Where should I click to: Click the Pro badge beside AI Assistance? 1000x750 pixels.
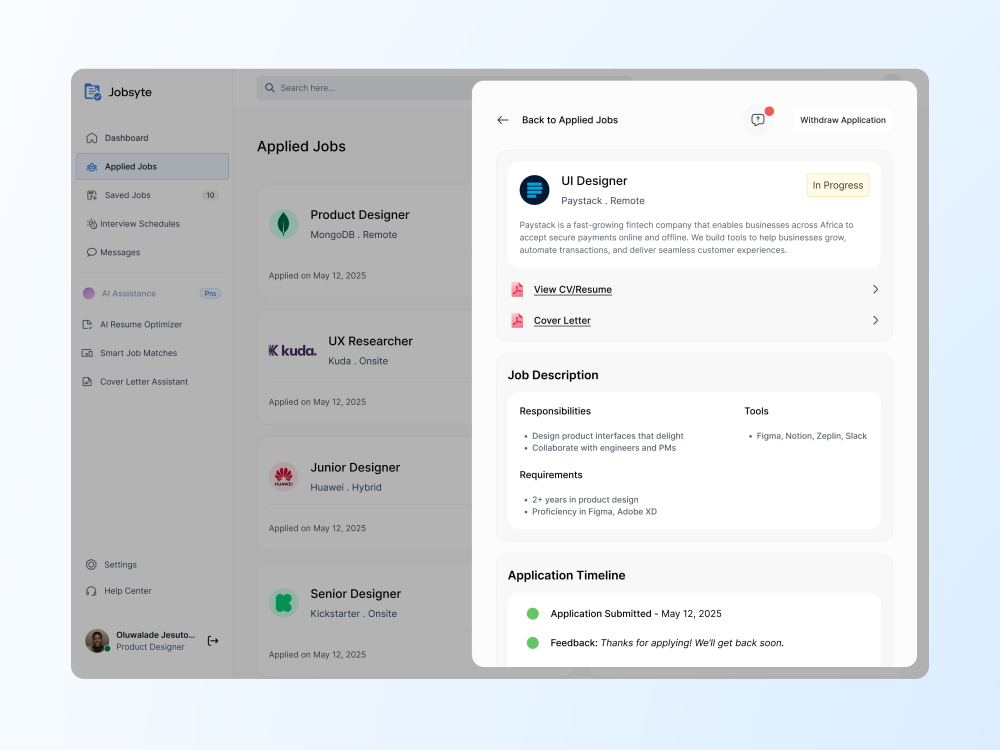click(210, 293)
